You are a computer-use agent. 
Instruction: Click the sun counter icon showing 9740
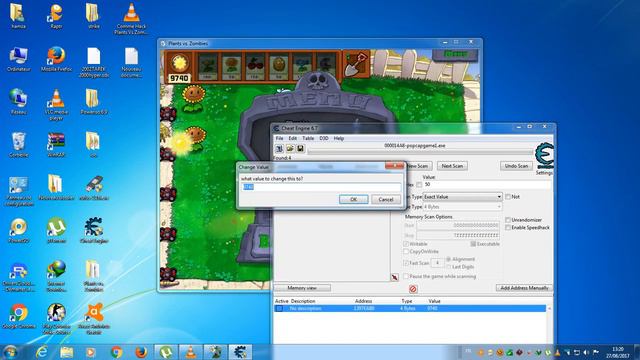(179, 67)
